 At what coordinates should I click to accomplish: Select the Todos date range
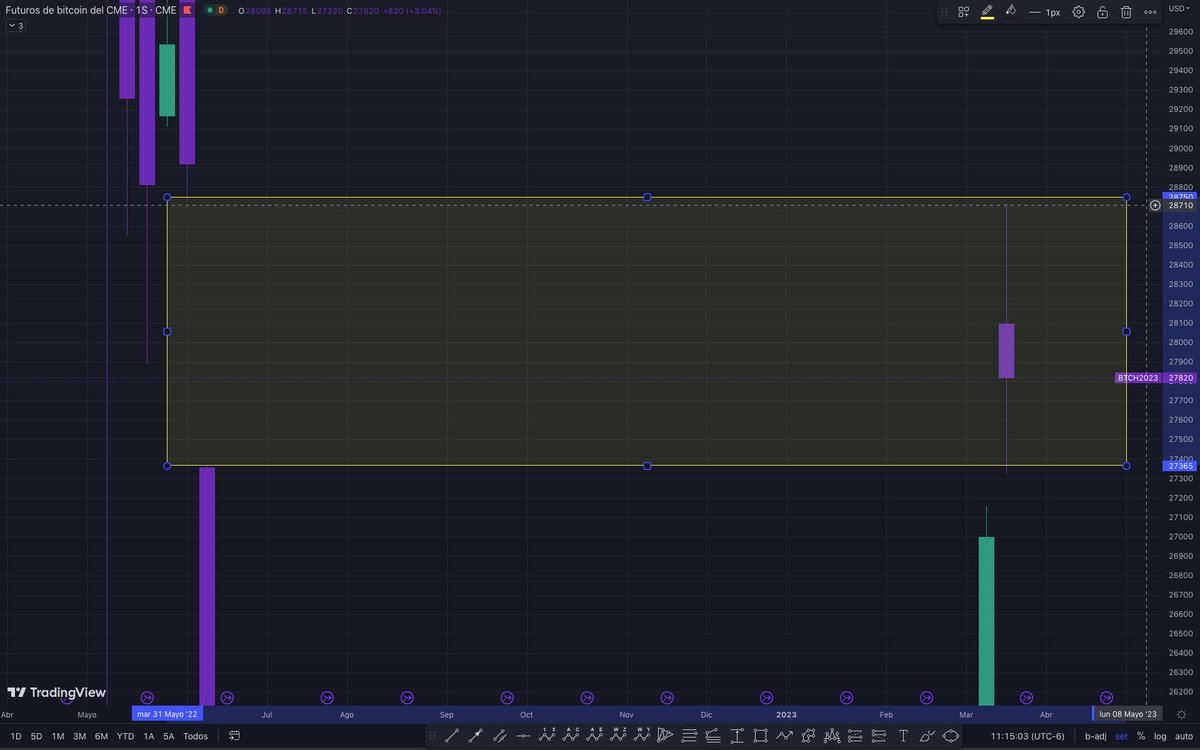click(195, 735)
